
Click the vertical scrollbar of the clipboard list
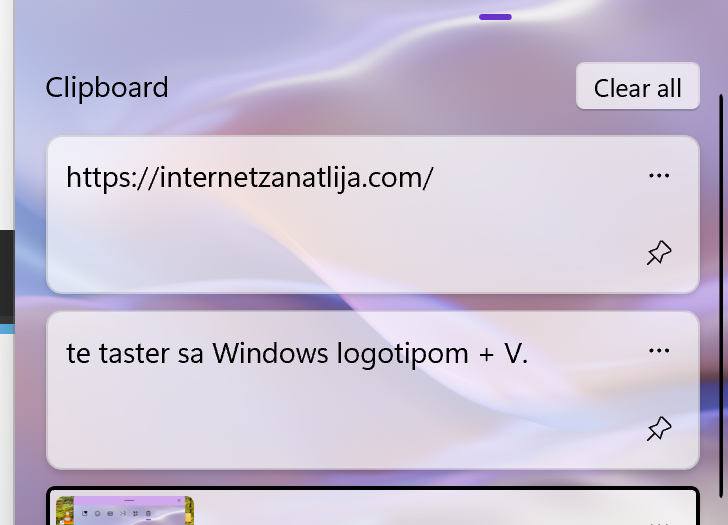coord(721,296)
